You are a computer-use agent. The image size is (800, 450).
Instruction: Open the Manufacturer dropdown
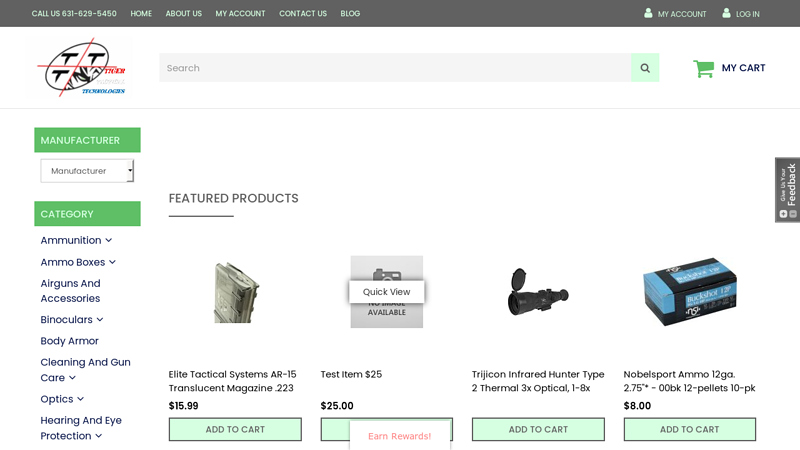(87, 171)
